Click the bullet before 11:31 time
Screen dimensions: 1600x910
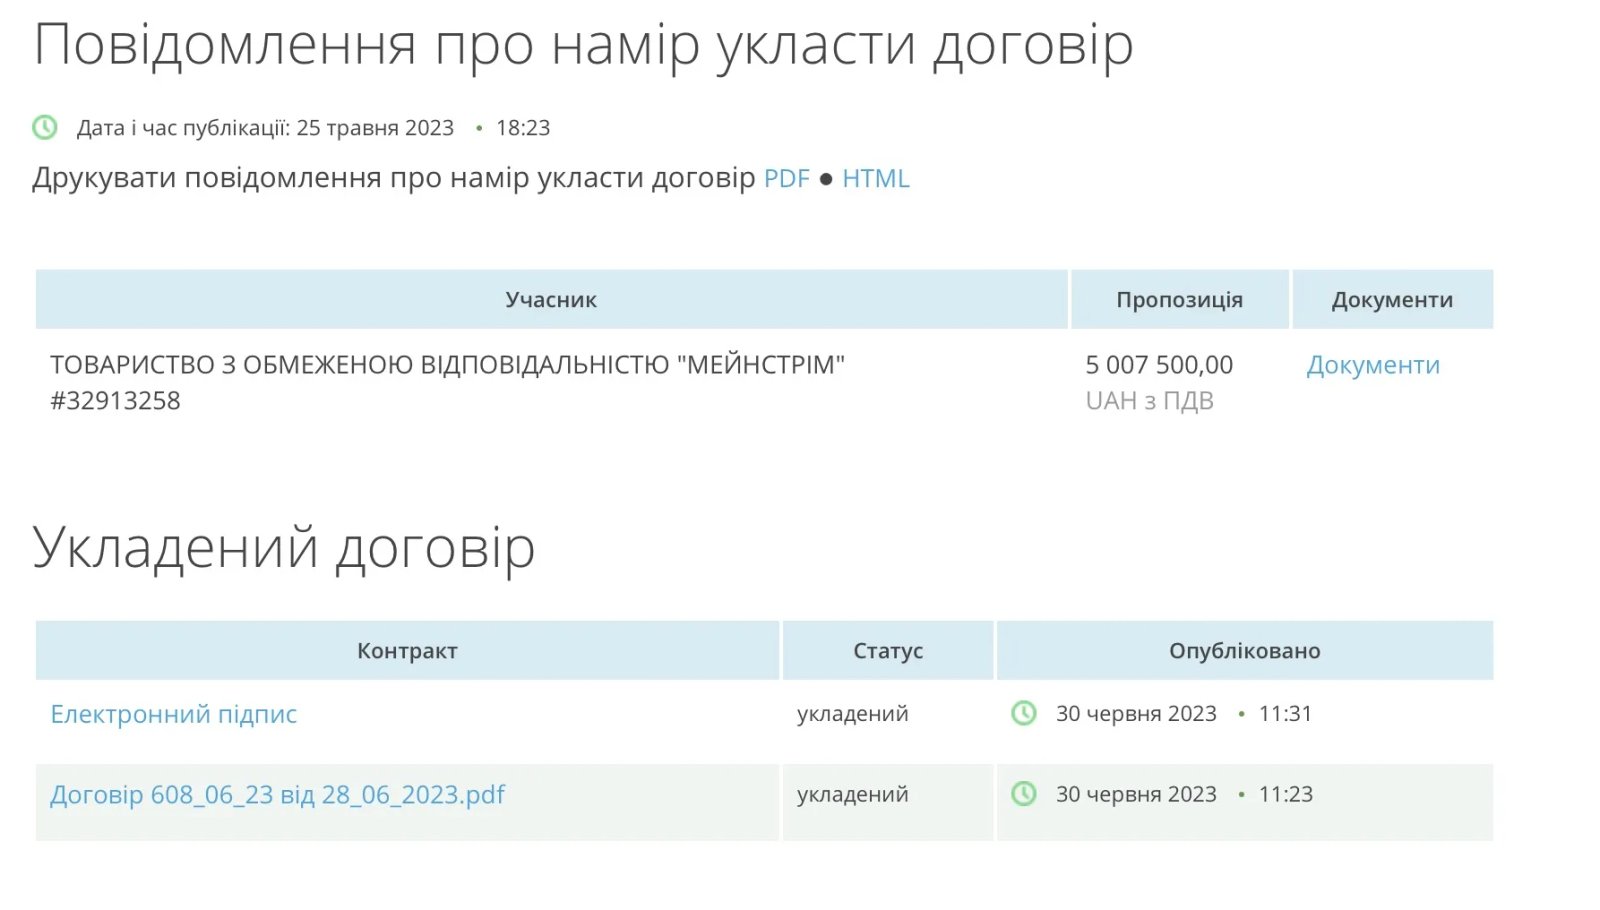[x=1240, y=714]
